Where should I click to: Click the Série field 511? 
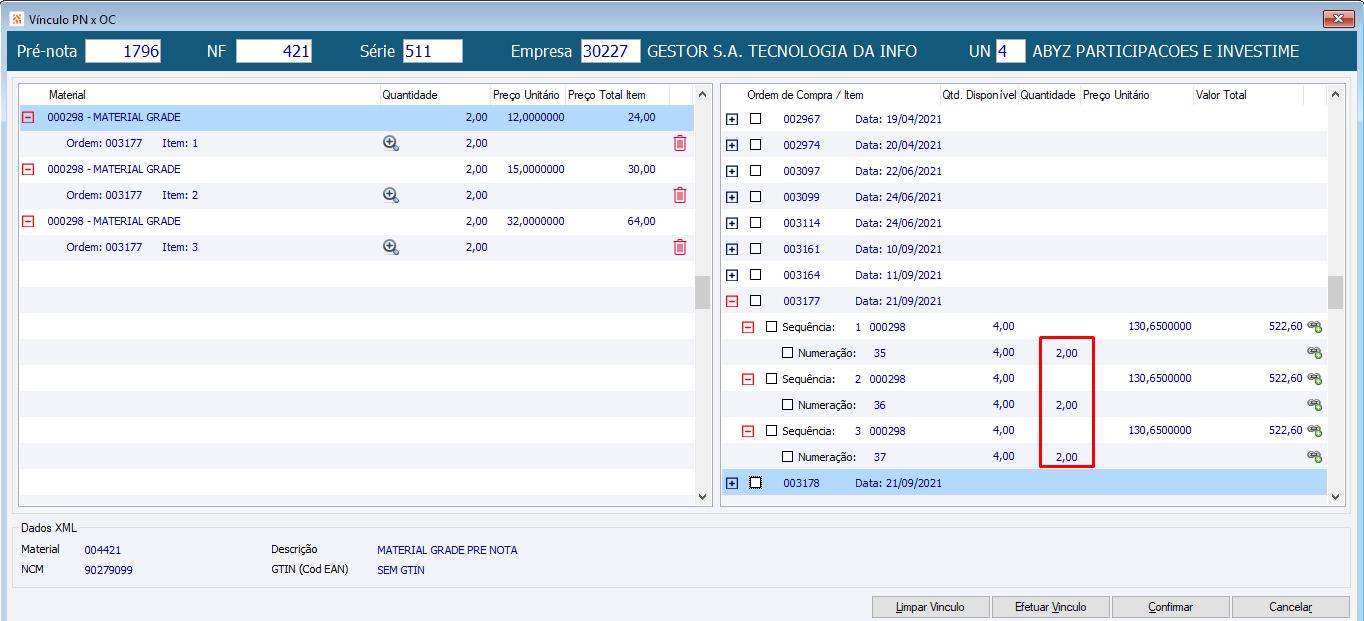tap(432, 51)
